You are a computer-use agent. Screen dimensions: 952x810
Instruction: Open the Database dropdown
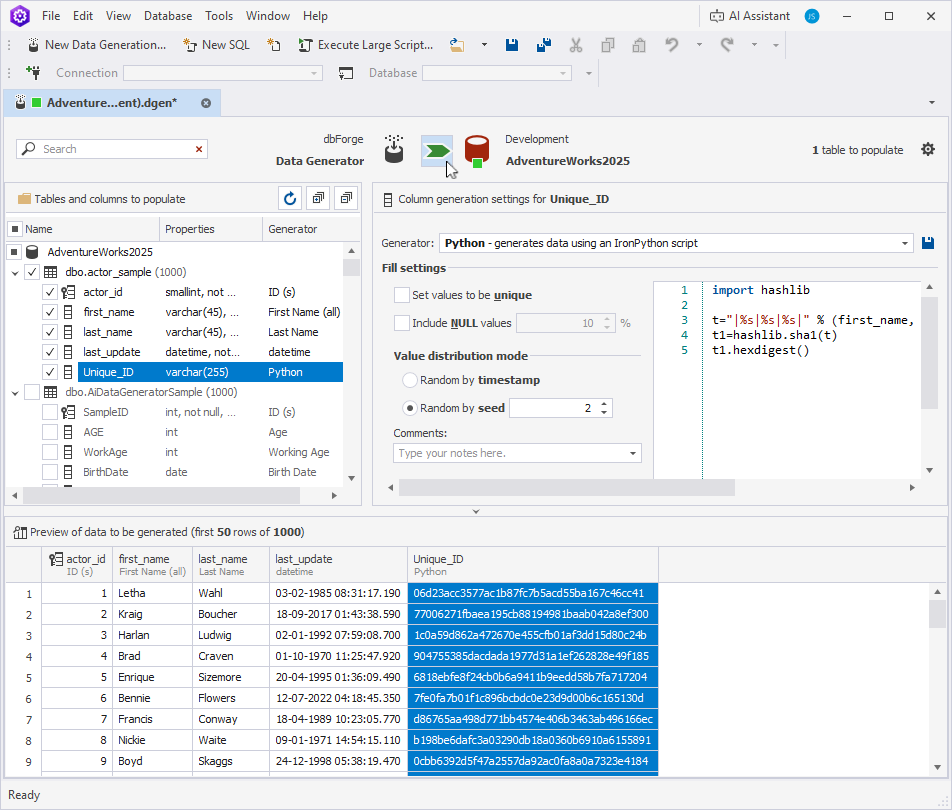pos(562,73)
